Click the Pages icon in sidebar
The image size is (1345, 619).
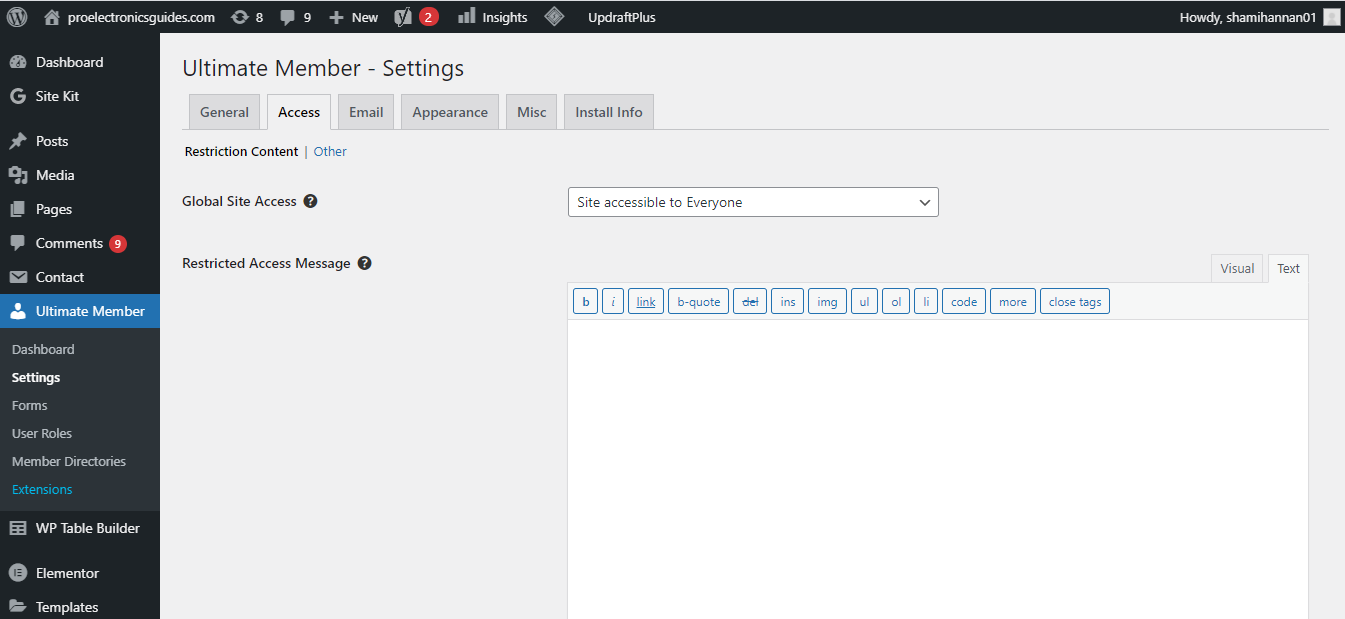(x=18, y=209)
